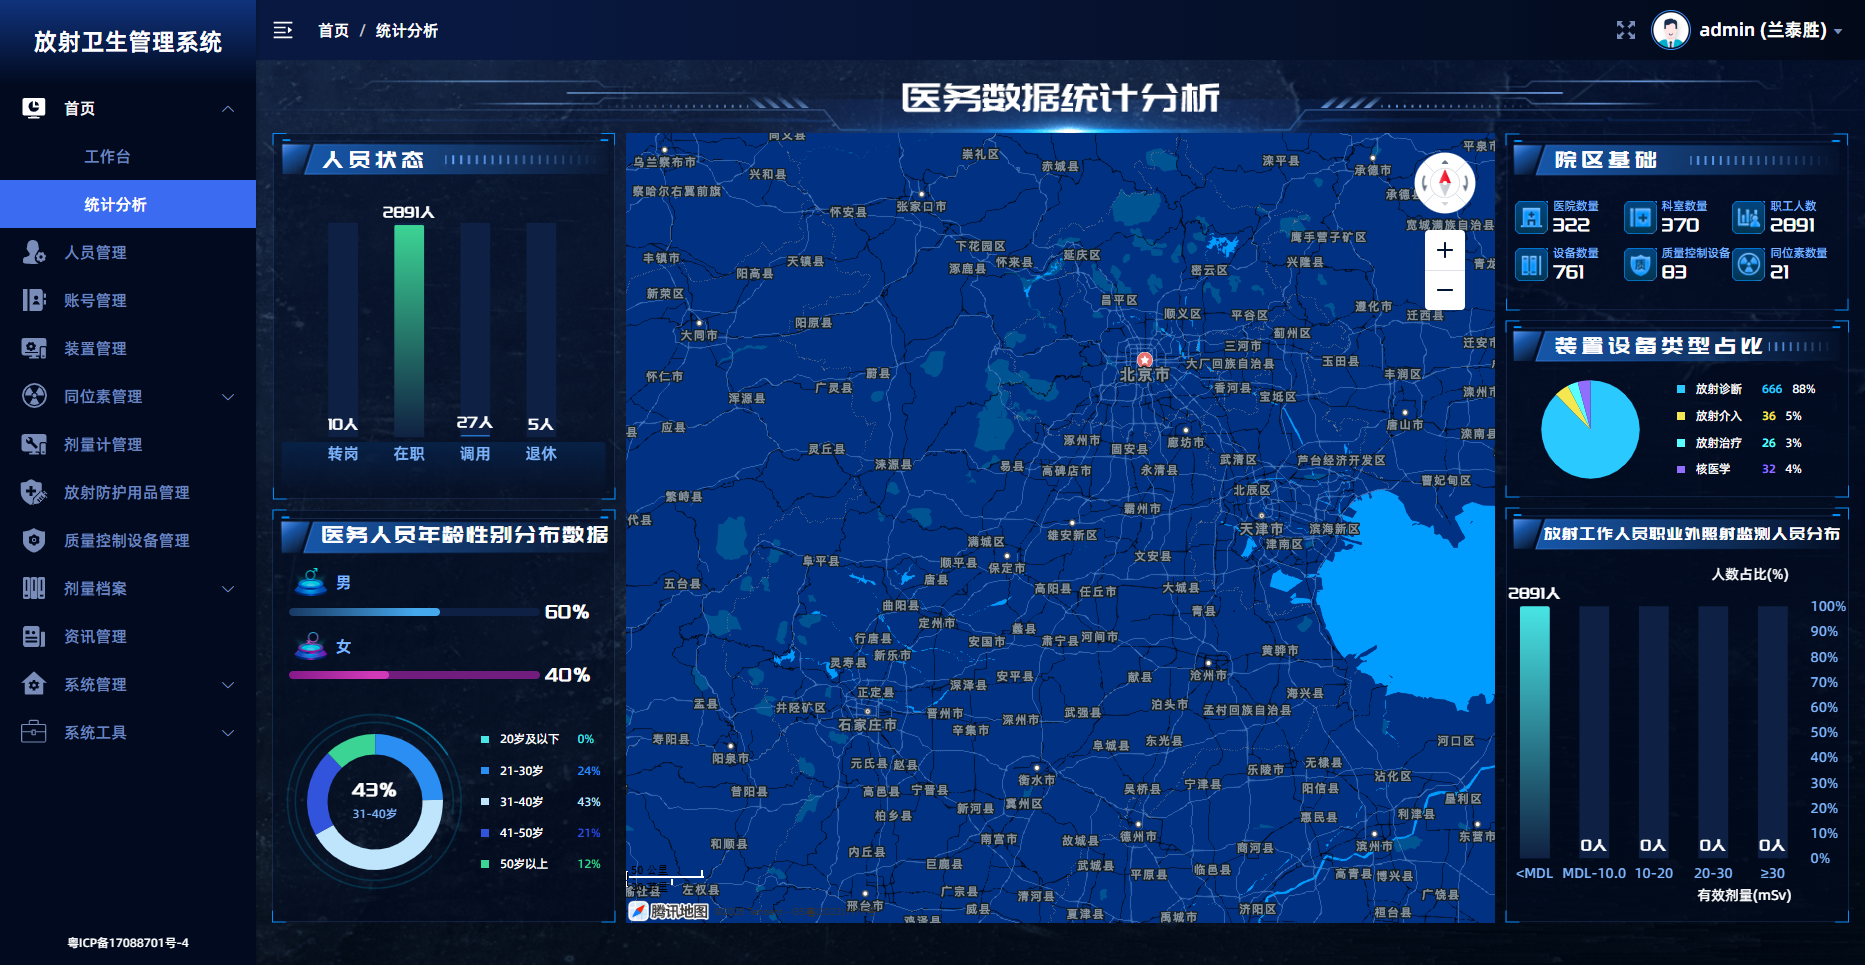Screen dimensions: 1865x965
Task: Zoom out on the map
Action: coord(1444,290)
